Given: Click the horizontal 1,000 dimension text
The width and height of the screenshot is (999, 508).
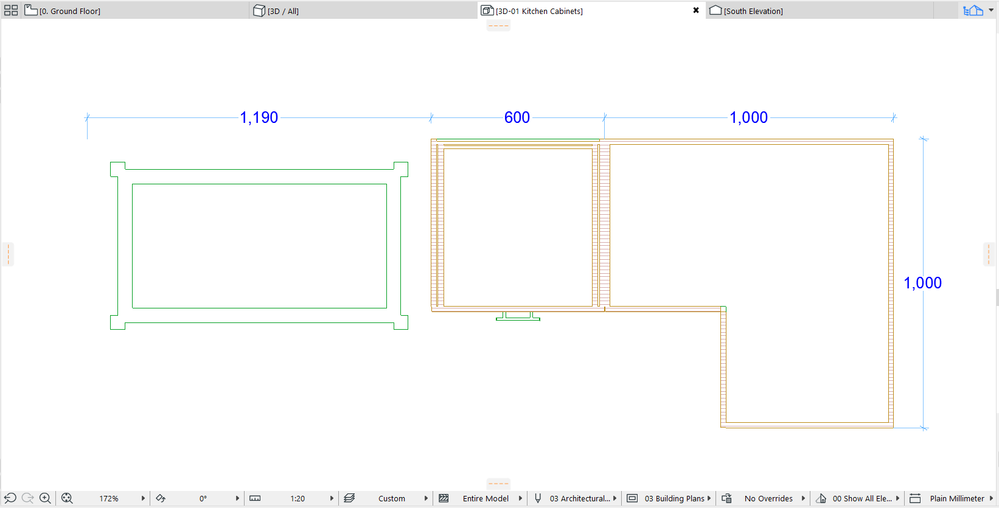Looking at the screenshot, I should click(x=749, y=117).
